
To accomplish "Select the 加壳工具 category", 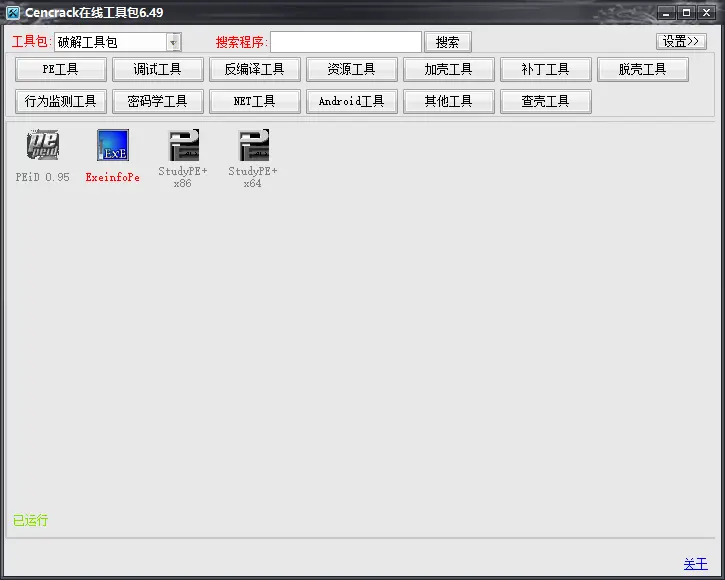I will (x=449, y=69).
